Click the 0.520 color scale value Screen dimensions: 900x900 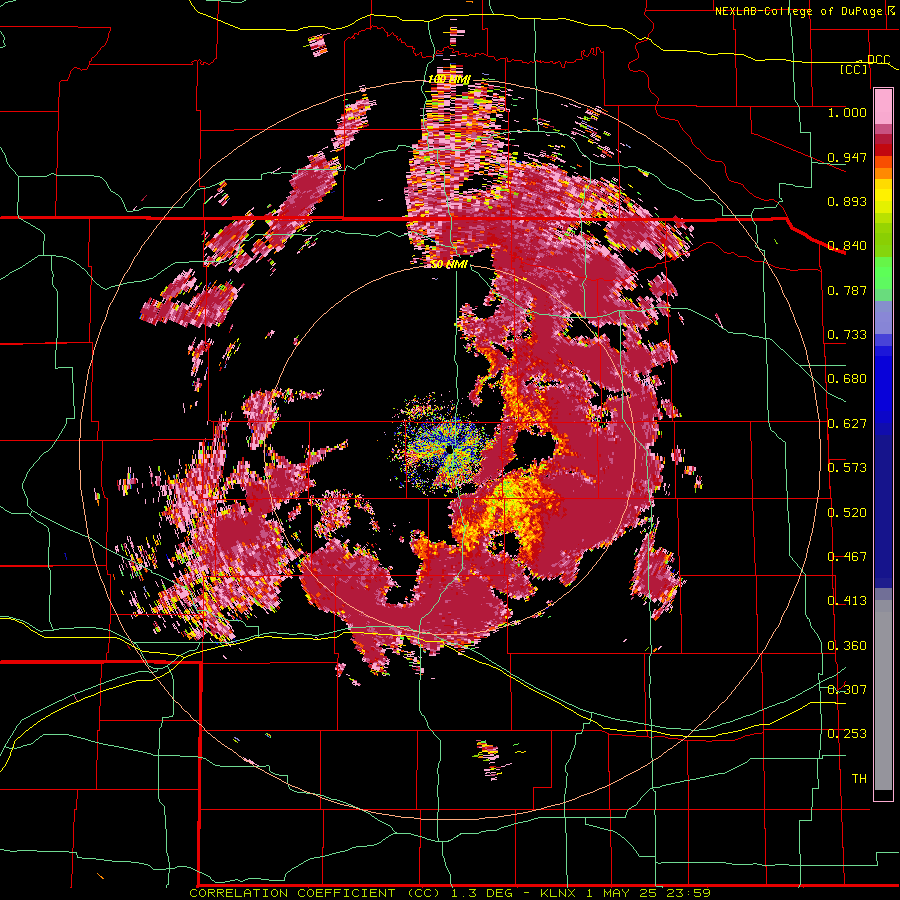click(x=847, y=513)
